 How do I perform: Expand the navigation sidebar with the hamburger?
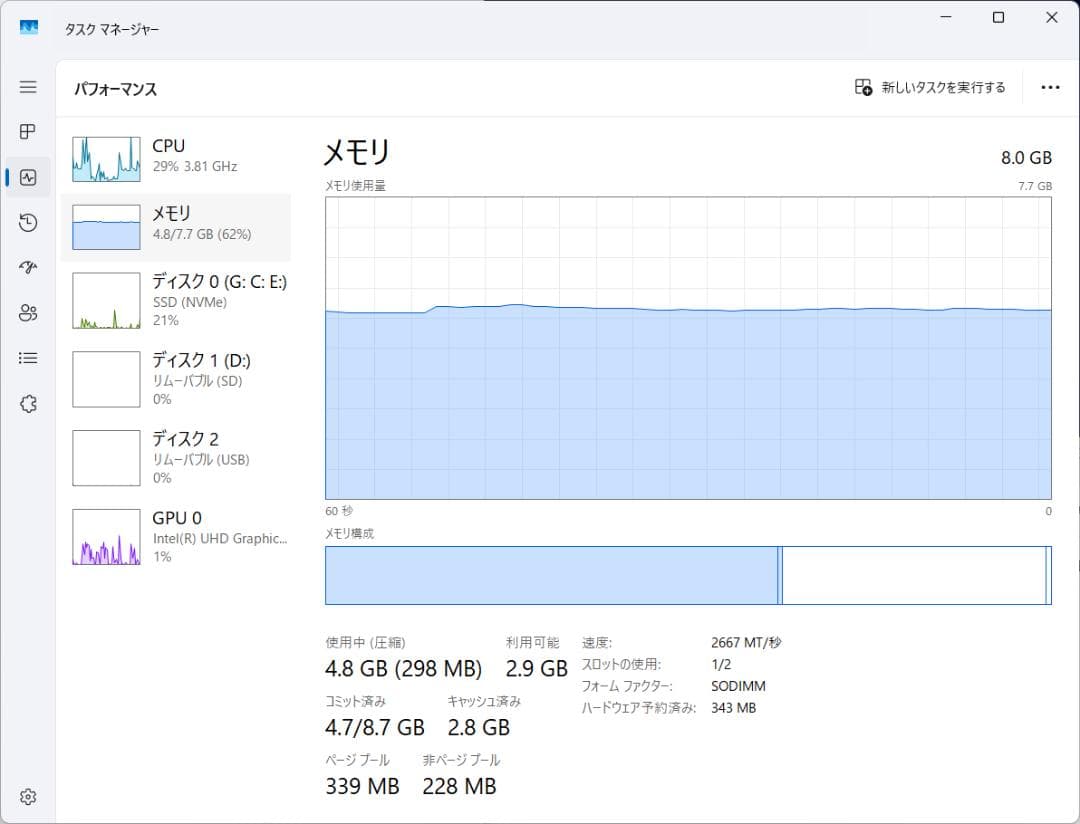pos(27,87)
